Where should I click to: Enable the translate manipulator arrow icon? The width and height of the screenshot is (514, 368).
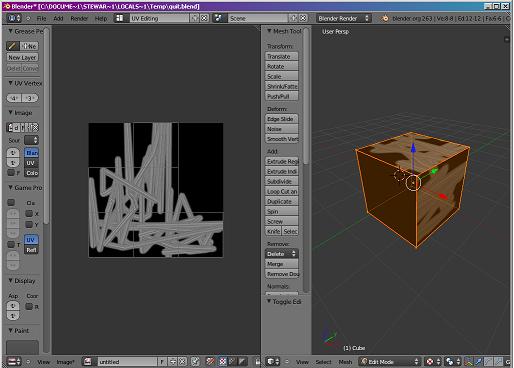(x=478, y=361)
